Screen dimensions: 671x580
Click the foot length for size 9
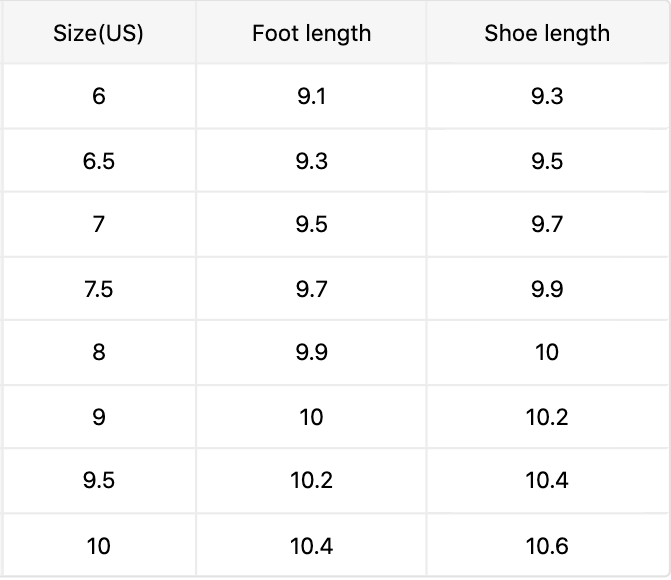pos(311,417)
